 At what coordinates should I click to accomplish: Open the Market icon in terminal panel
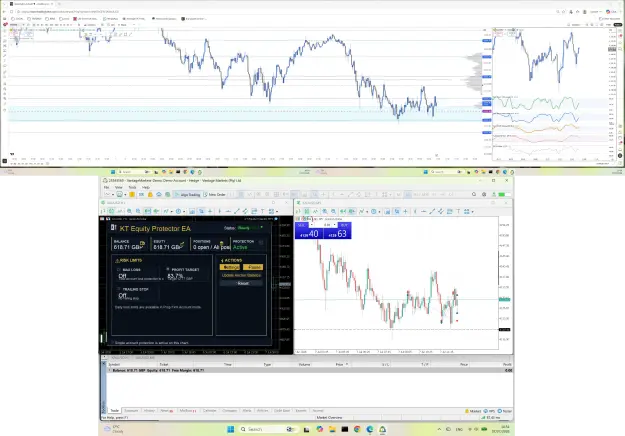(473, 411)
